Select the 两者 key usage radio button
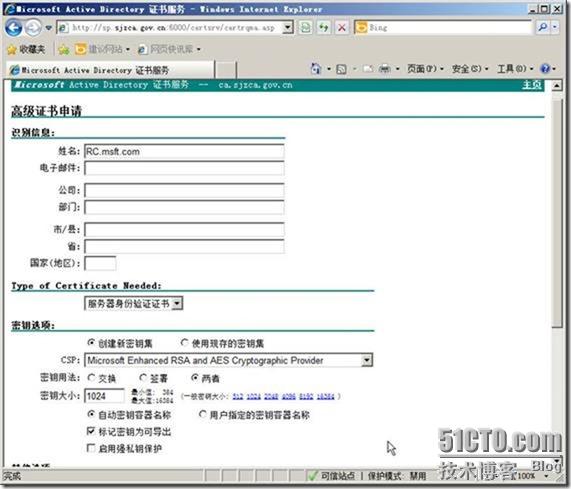 point(195,378)
